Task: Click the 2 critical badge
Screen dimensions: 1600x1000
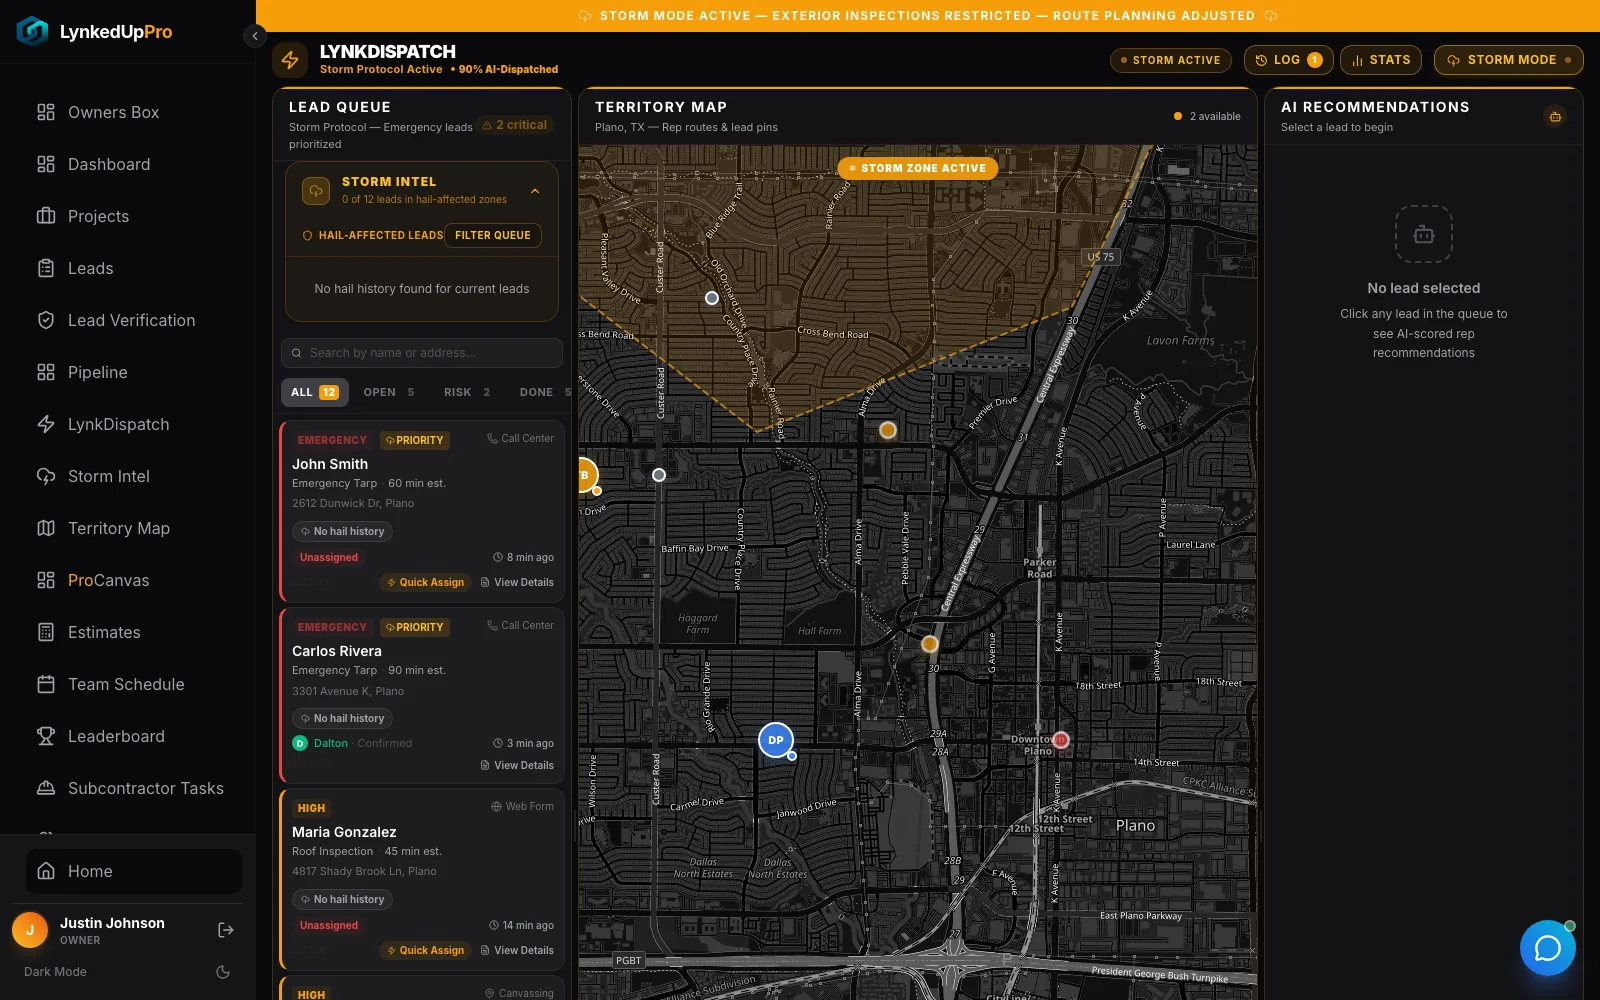Action: [515, 125]
